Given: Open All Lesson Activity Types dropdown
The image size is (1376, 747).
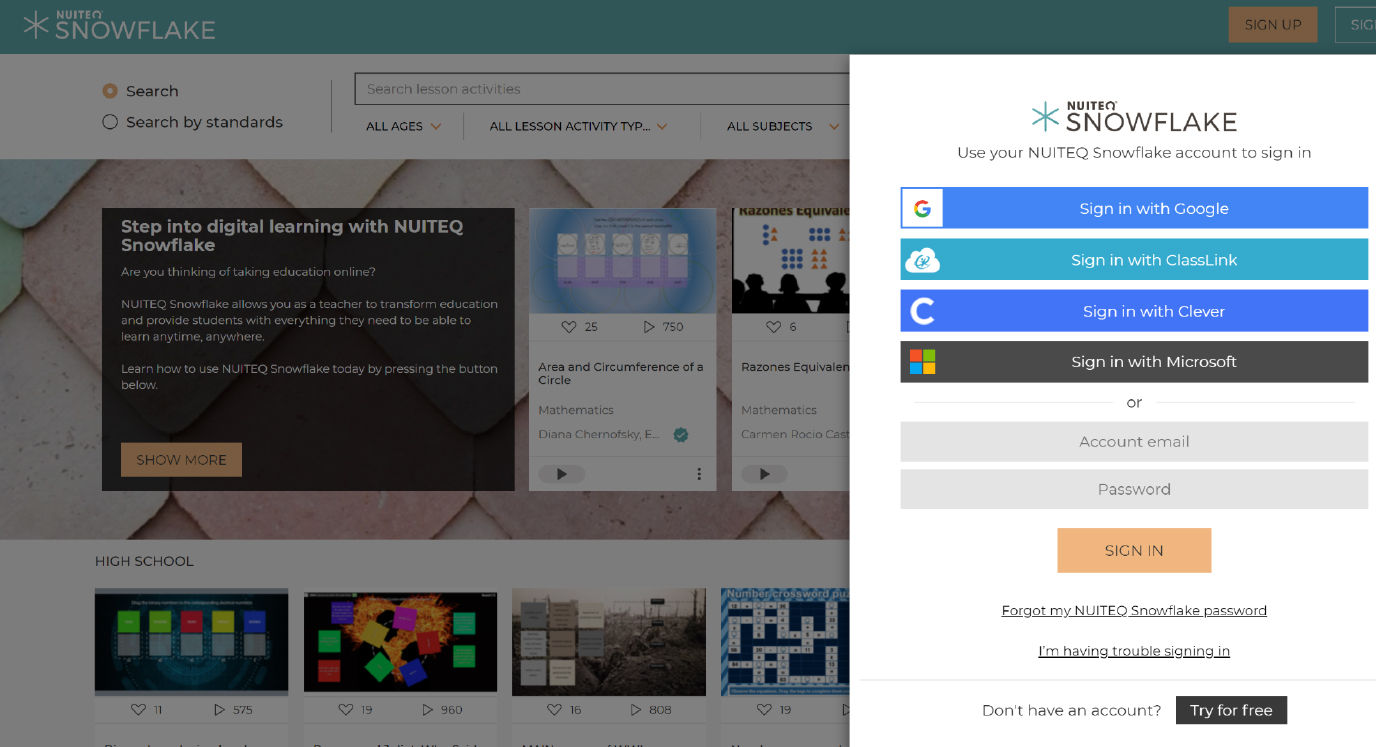Looking at the screenshot, I should (x=578, y=127).
